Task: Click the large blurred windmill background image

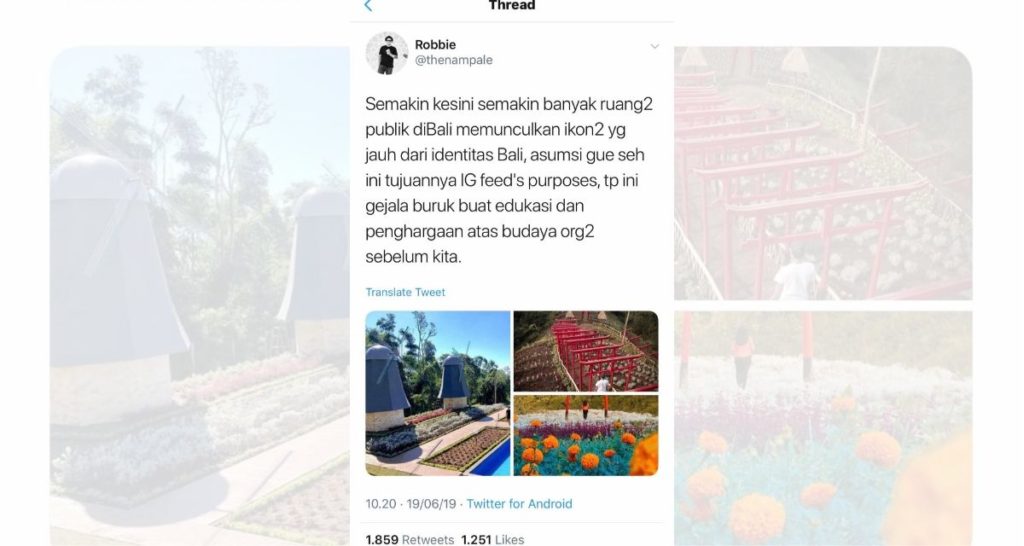Action: [200, 296]
